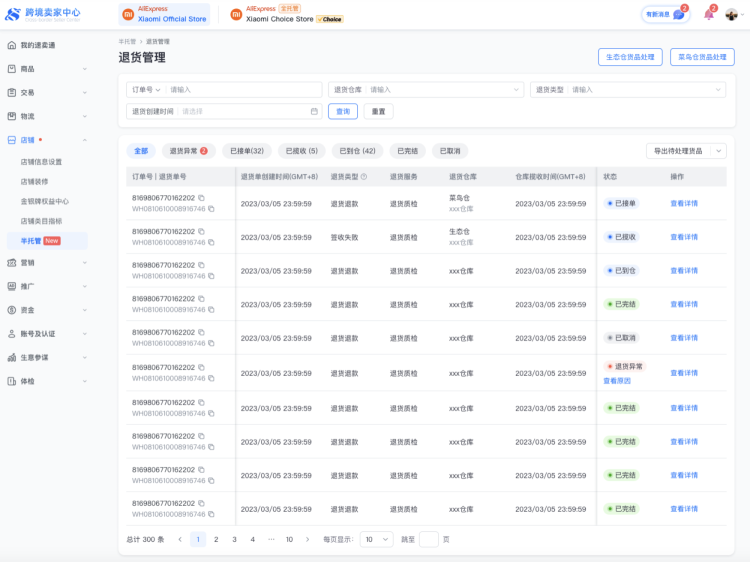Click the 生态仓货品处理 button
This screenshot has width=750, height=562.
630,57
